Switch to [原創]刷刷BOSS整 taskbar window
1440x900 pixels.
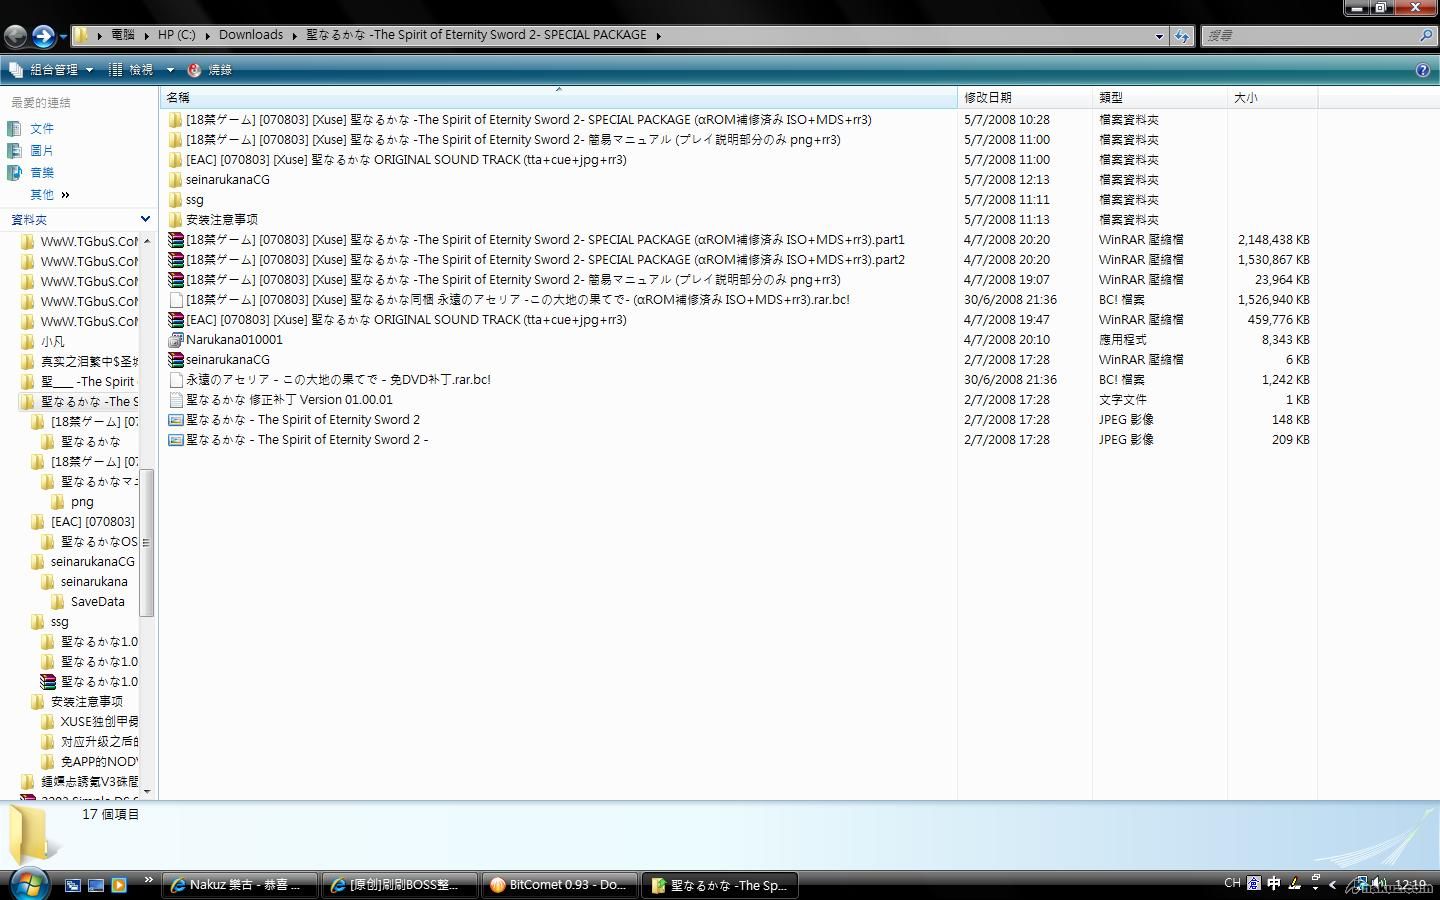click(399, 885)
